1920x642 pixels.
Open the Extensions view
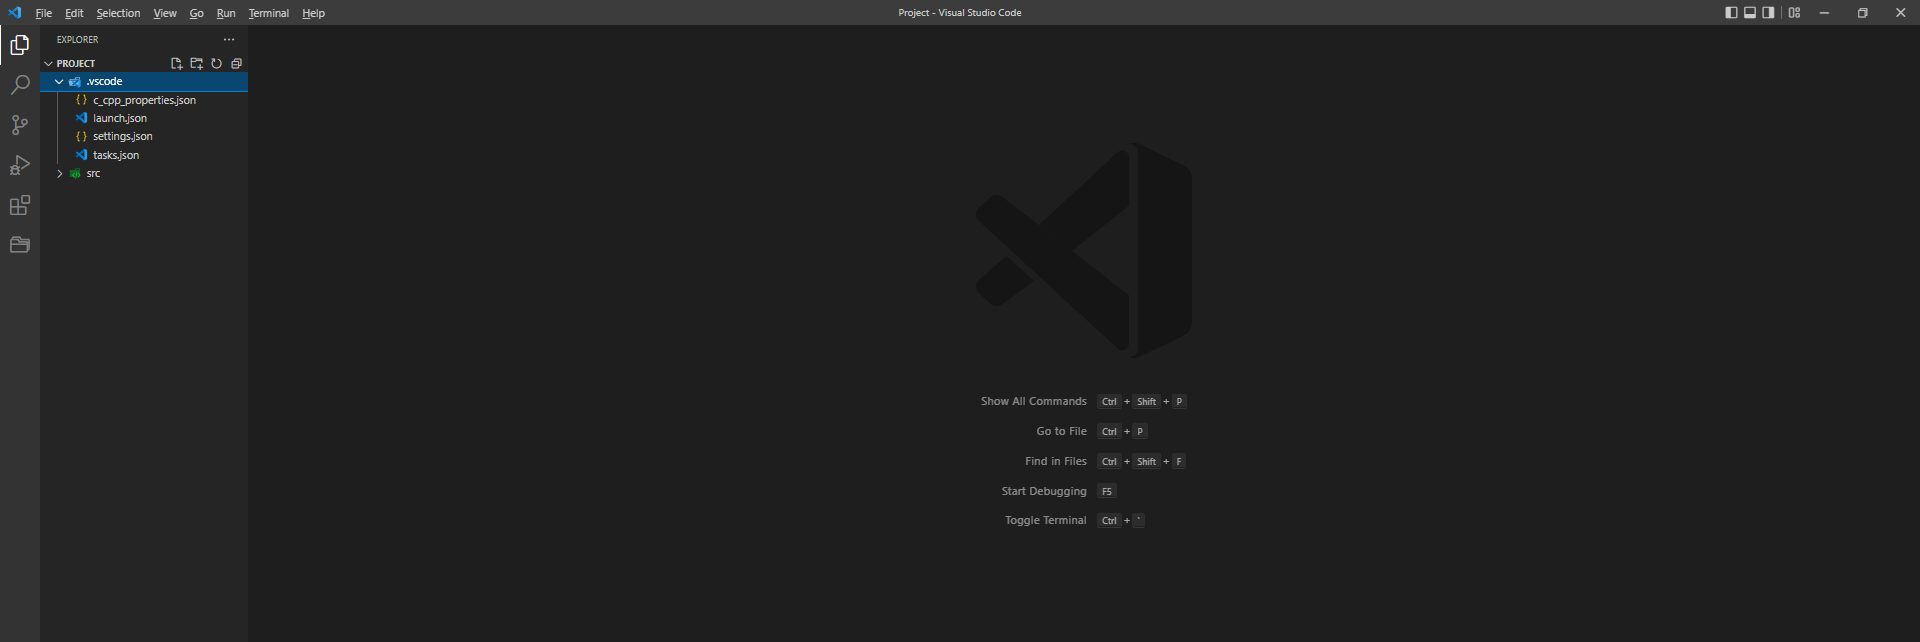(20, 205)
